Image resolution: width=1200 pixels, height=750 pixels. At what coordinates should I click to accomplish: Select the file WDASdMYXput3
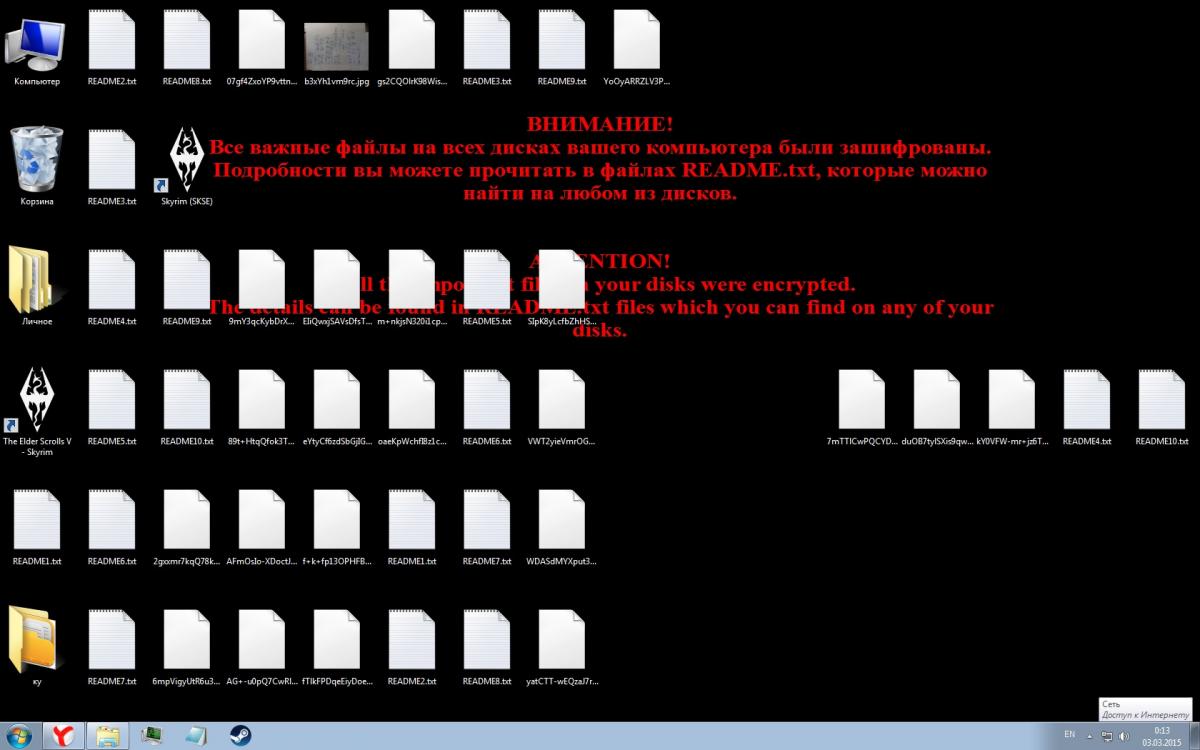click(x=561, y=527)
